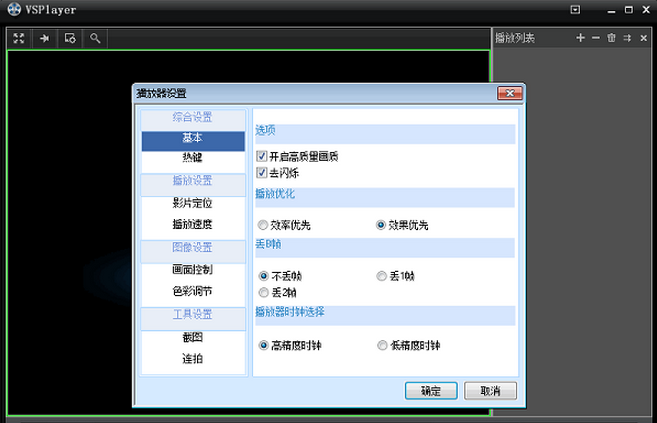Click the magnifier search icon in the toolbar
The image size is (657, 423).
pyautogui.click(x=95, y=38)
